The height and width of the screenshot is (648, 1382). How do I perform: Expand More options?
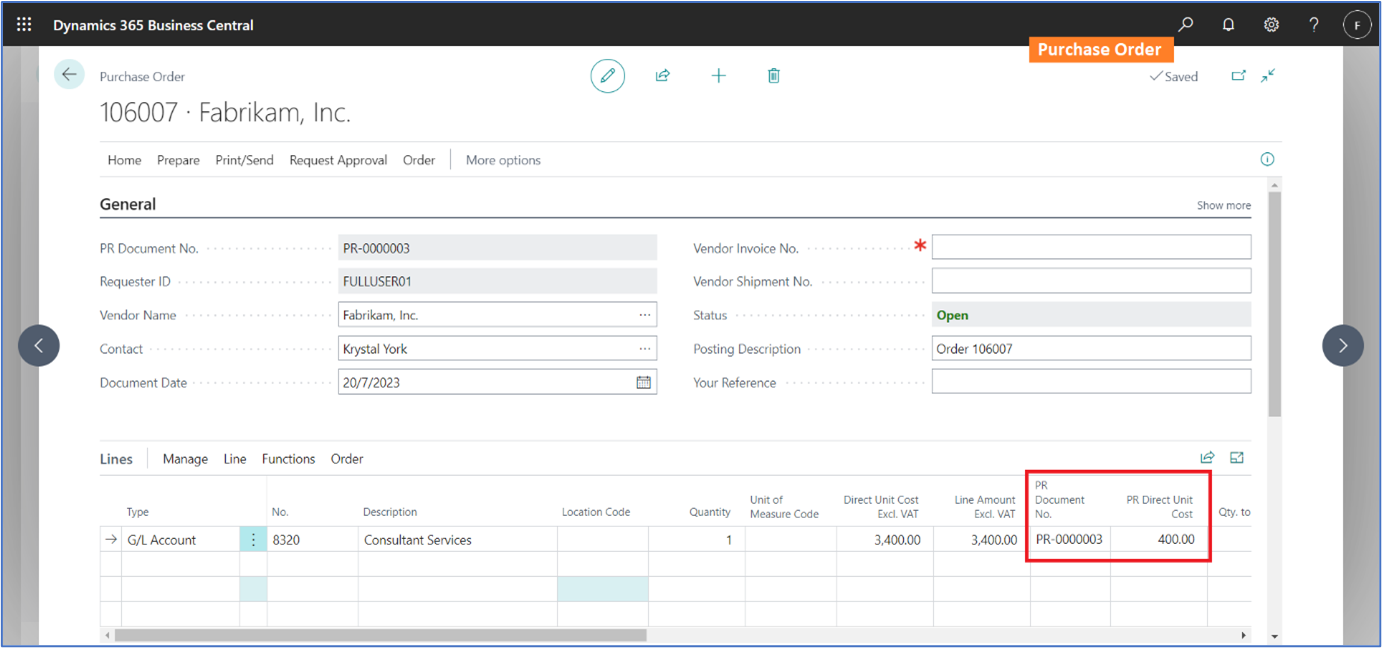point(503,160)
